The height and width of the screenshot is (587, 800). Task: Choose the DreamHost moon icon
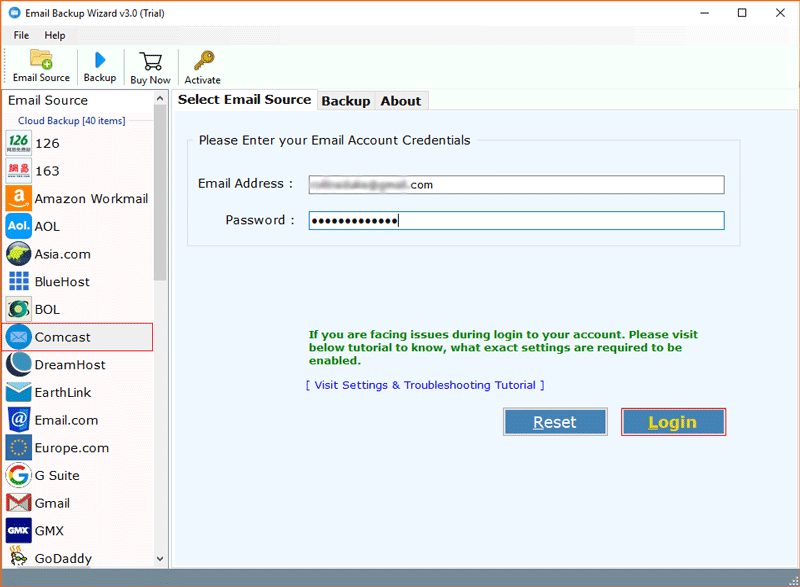(x=18, y=364)
